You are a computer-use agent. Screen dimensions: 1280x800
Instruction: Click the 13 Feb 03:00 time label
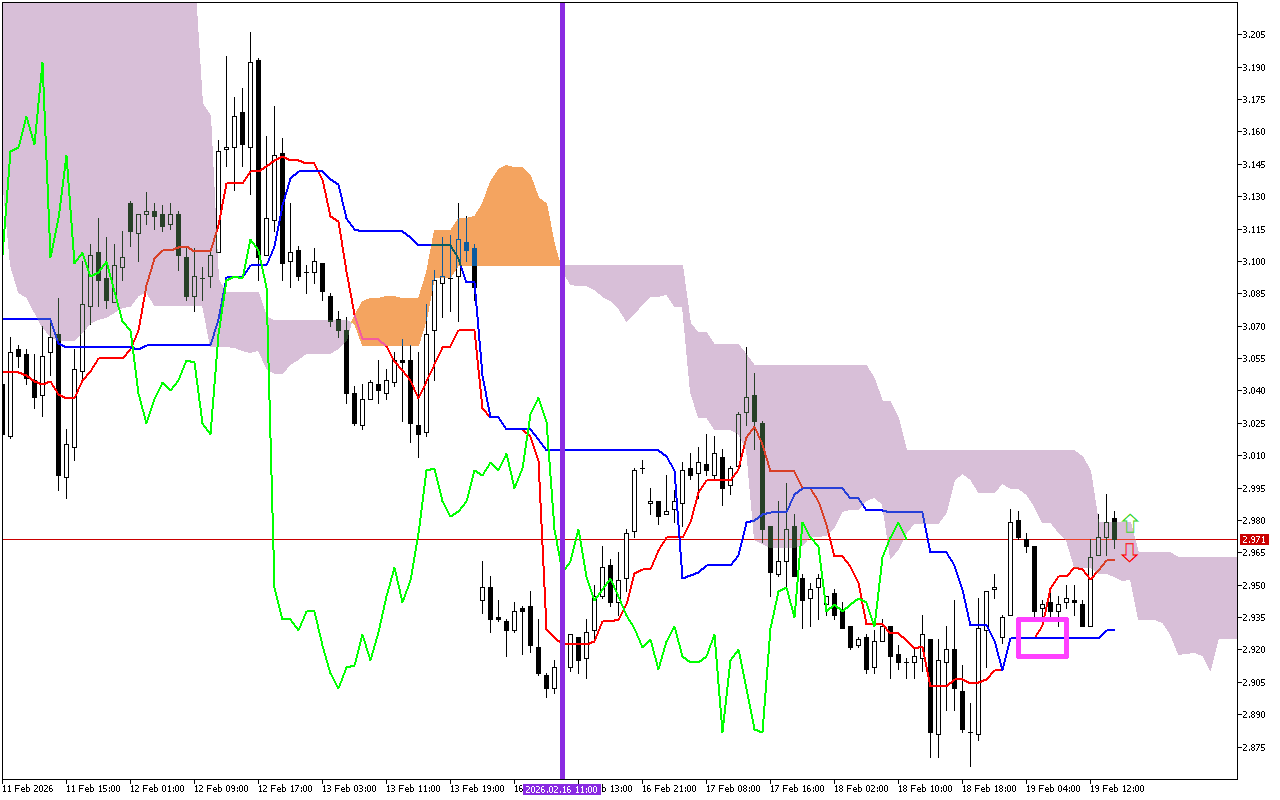click(347, 789)
